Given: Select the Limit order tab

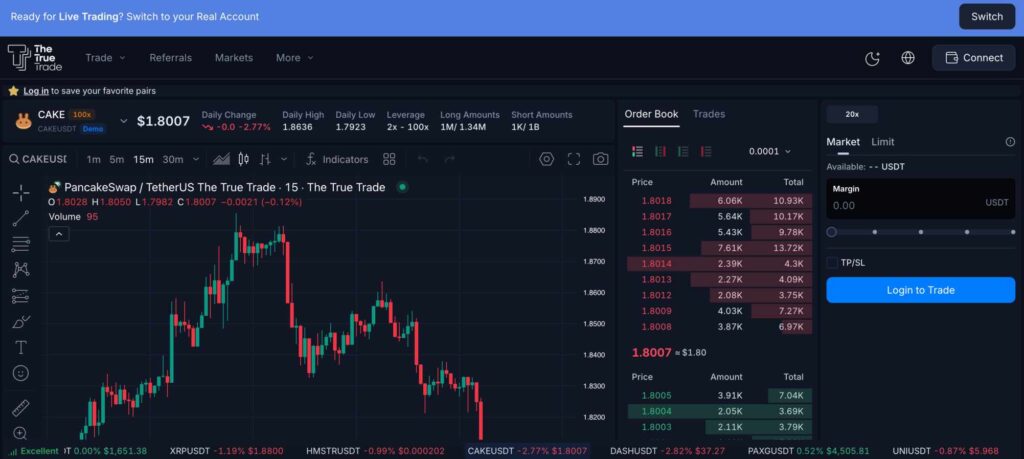Looking at the screenshot, I should (x=883, y=142).
